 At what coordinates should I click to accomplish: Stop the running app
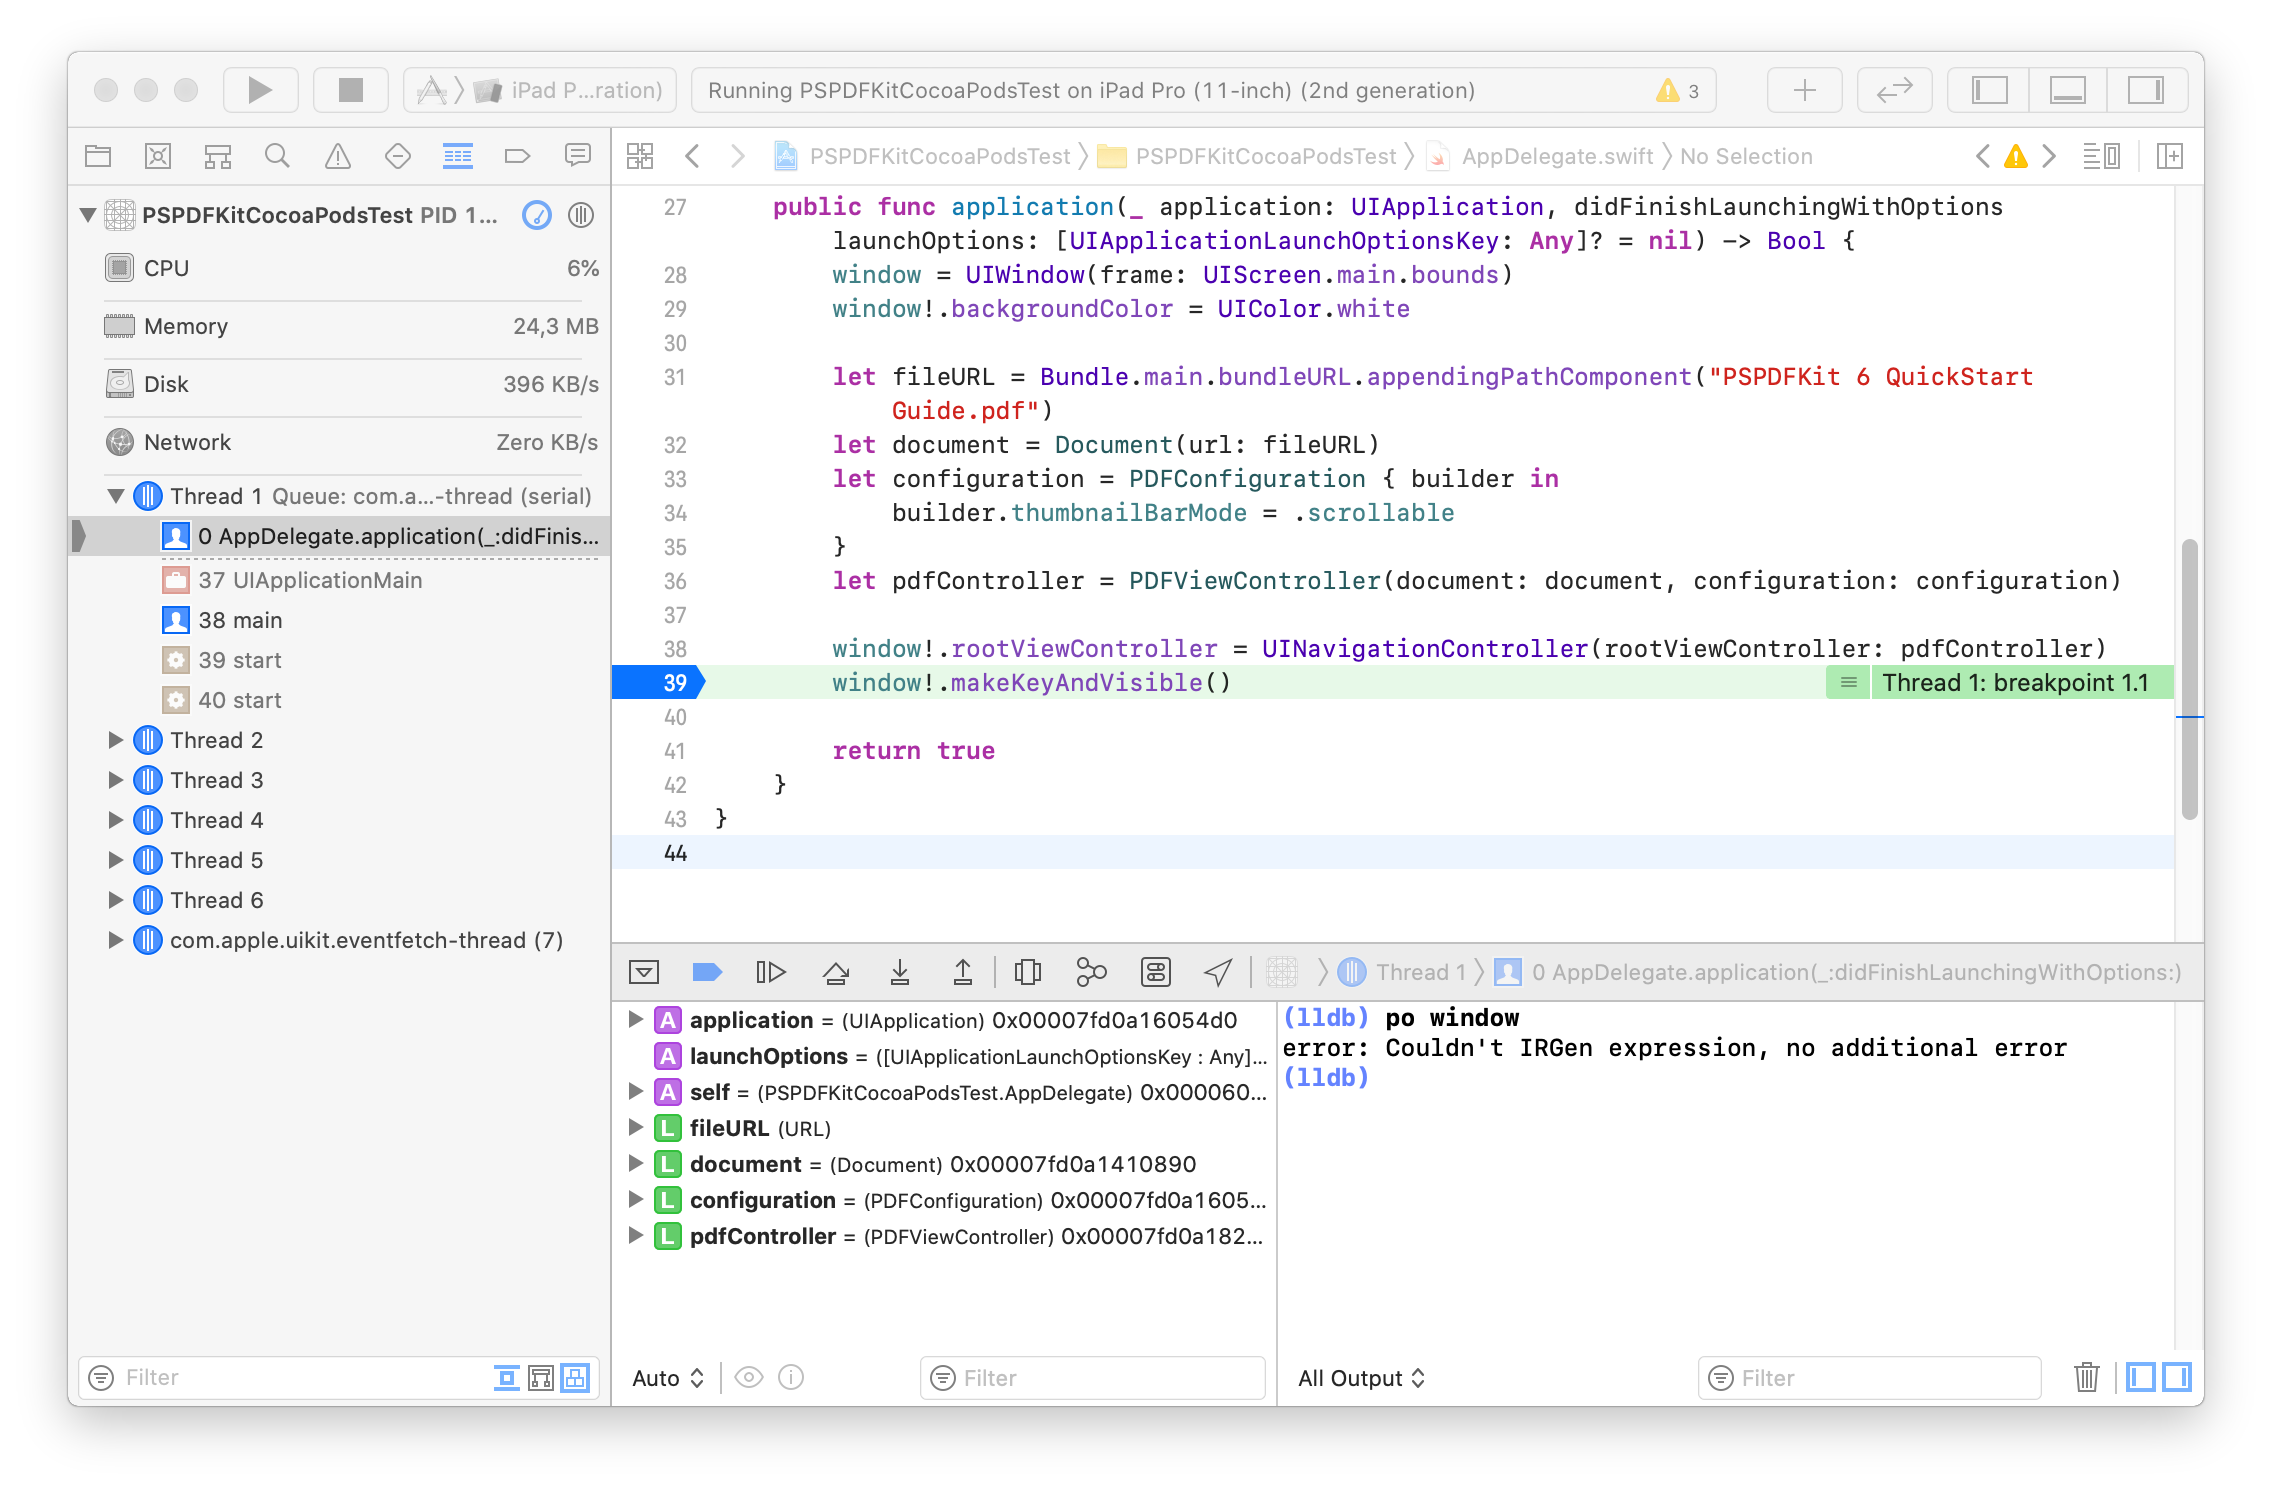350,90
